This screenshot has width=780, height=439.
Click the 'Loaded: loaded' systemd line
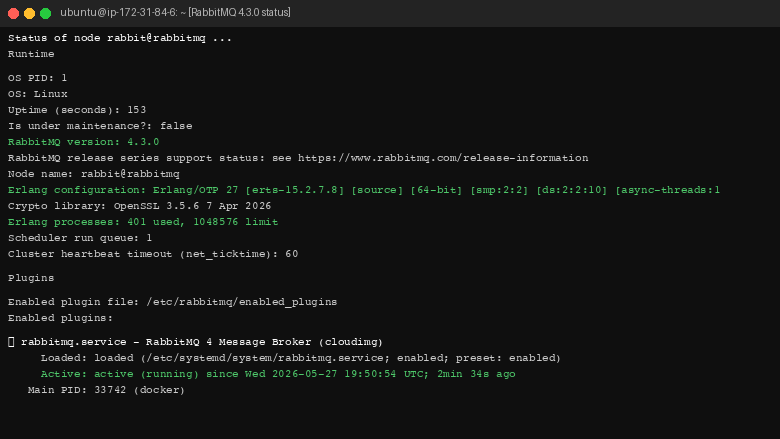[x=300, y=358]
